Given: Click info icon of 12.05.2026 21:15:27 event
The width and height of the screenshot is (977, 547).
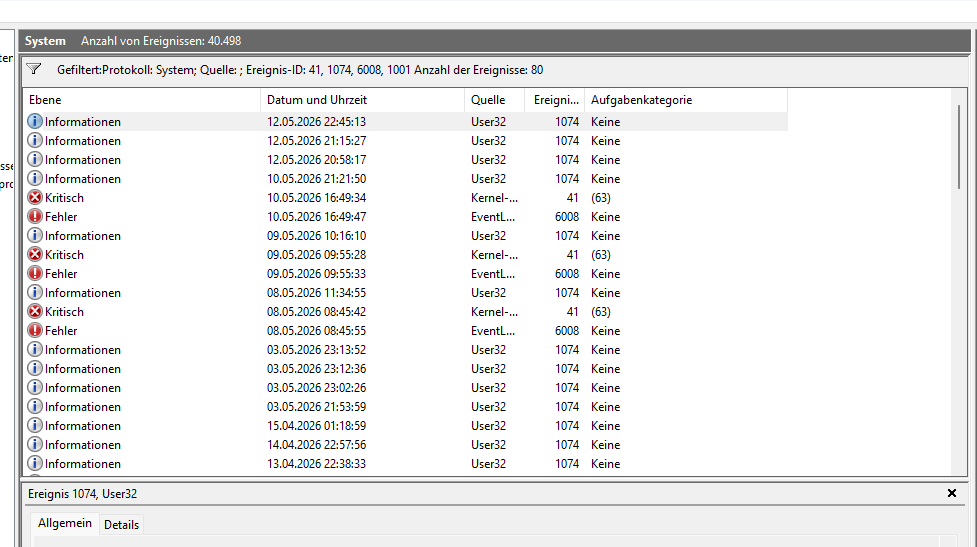Looking at the screenshot, I should 35,141.
